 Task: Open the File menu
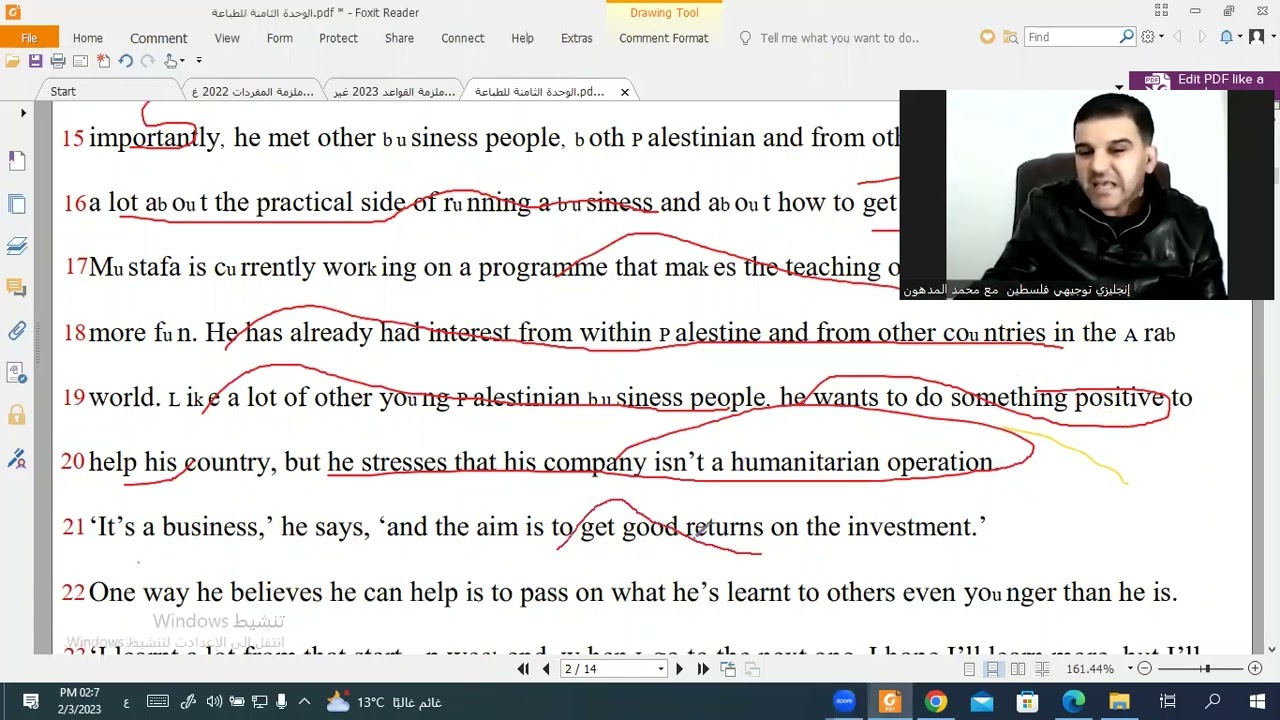coord(29,38)
